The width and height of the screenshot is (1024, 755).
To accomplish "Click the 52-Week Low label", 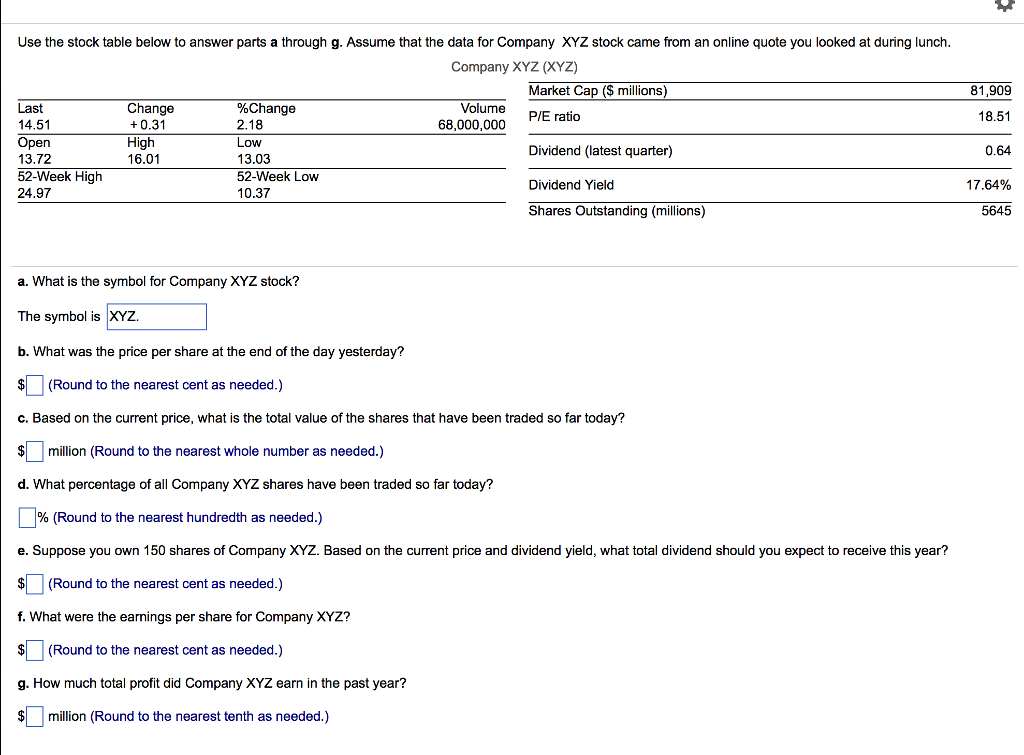I will [x=278, y=176].
